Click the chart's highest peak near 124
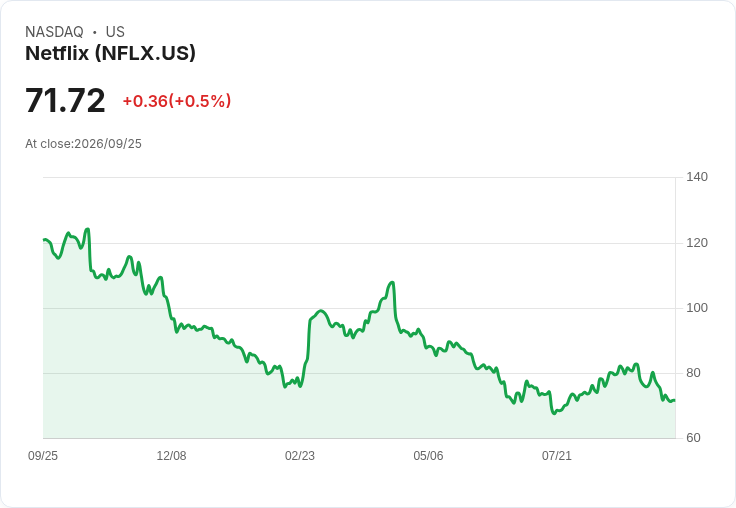The width and height of the screenshot is (736, 508). pyautogui.click(x=87, y=229)
